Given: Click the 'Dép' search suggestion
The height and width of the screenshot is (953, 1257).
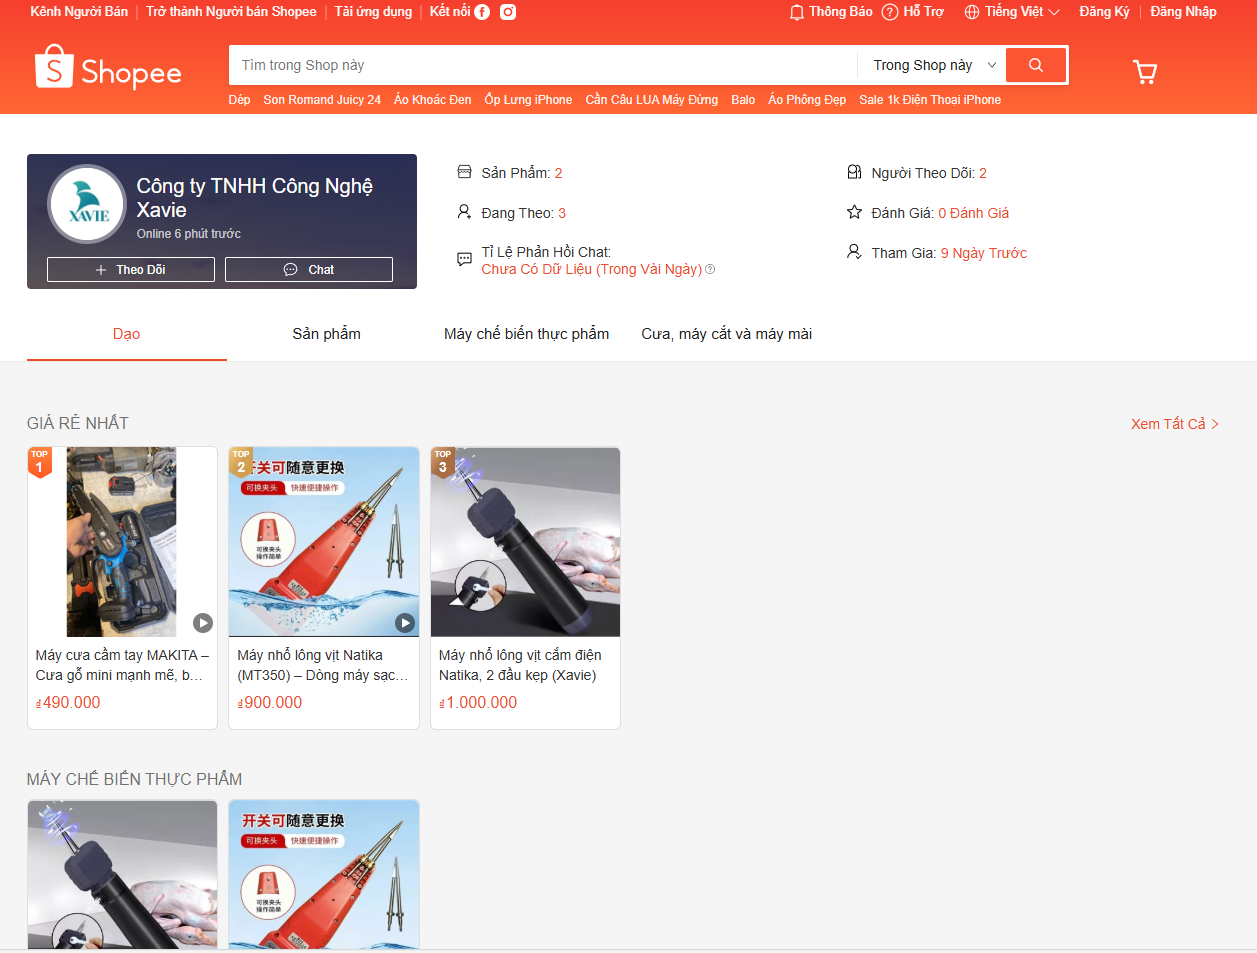Looking at the screenshot, I should coord(239,100).
